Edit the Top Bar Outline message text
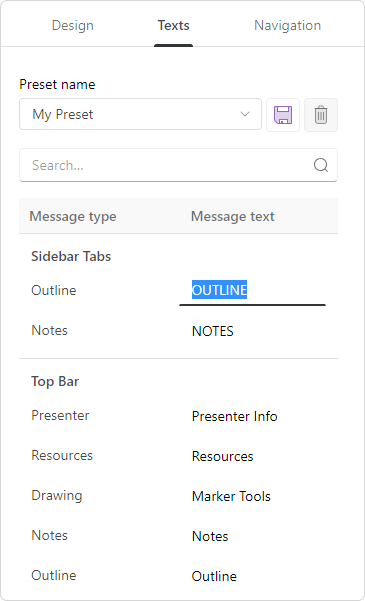This screenshot has height=601, width=365. tap(252, 576)
